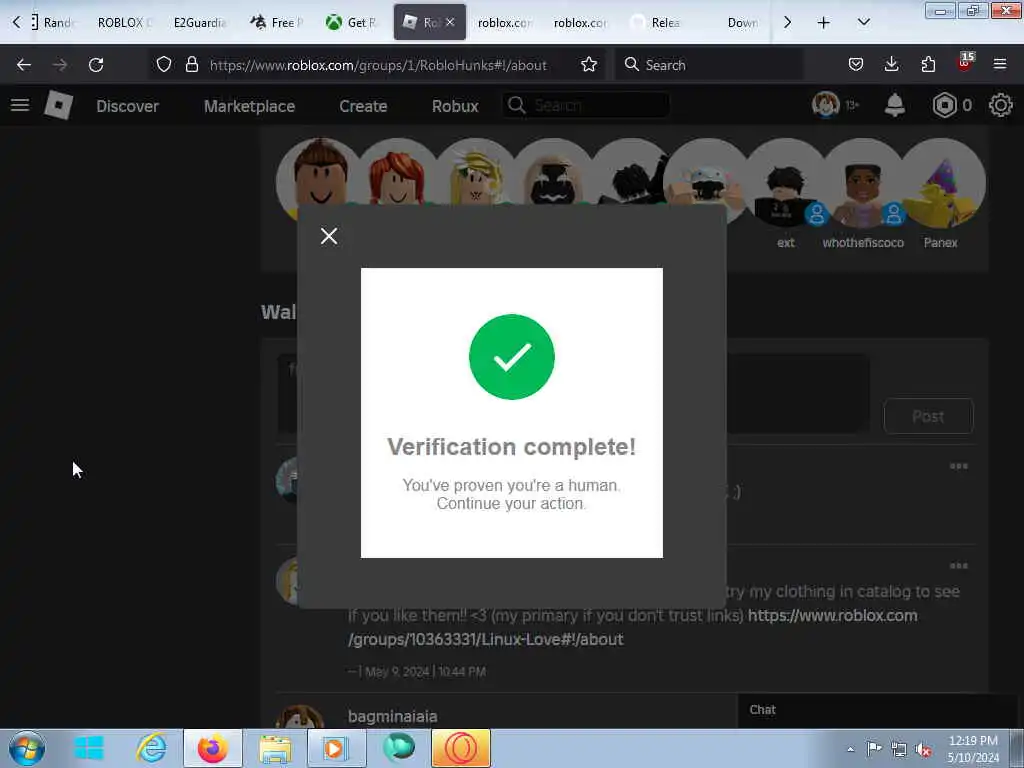
Task: Open the Discover page
Action: 127,106
